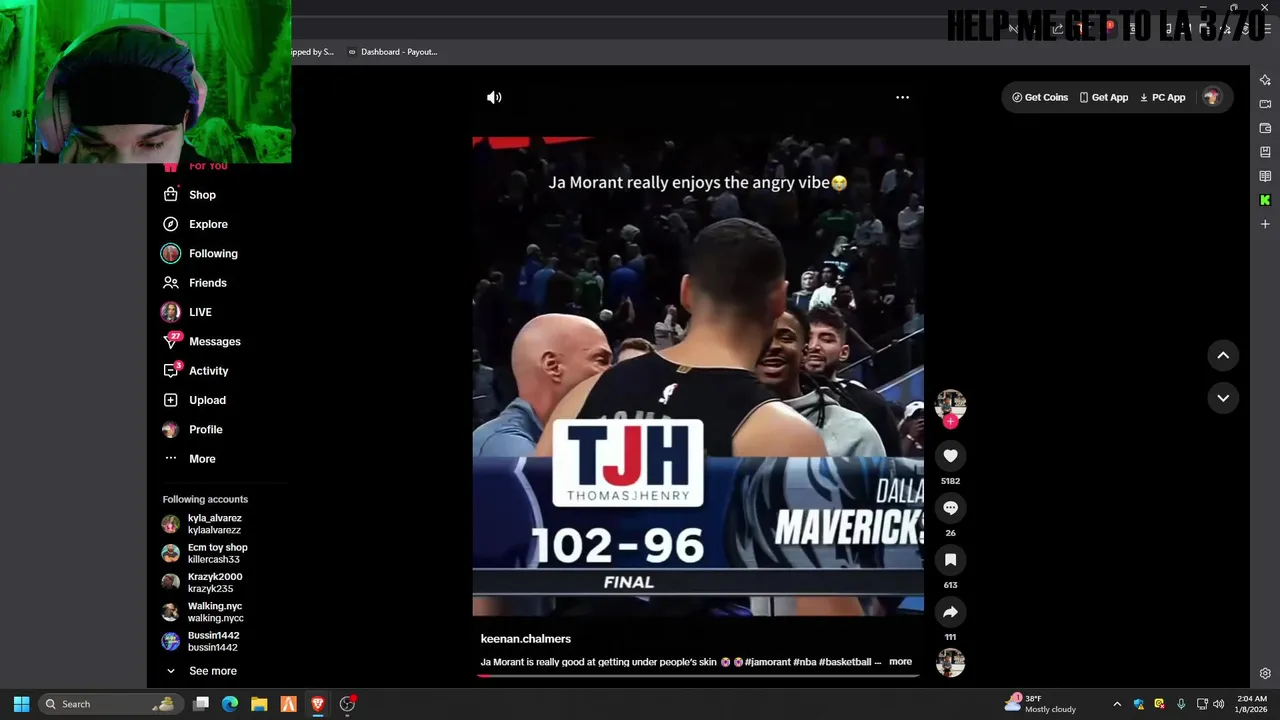Open the Windows Start menu
The image size is (1280, 720).
tap(21, 704)
